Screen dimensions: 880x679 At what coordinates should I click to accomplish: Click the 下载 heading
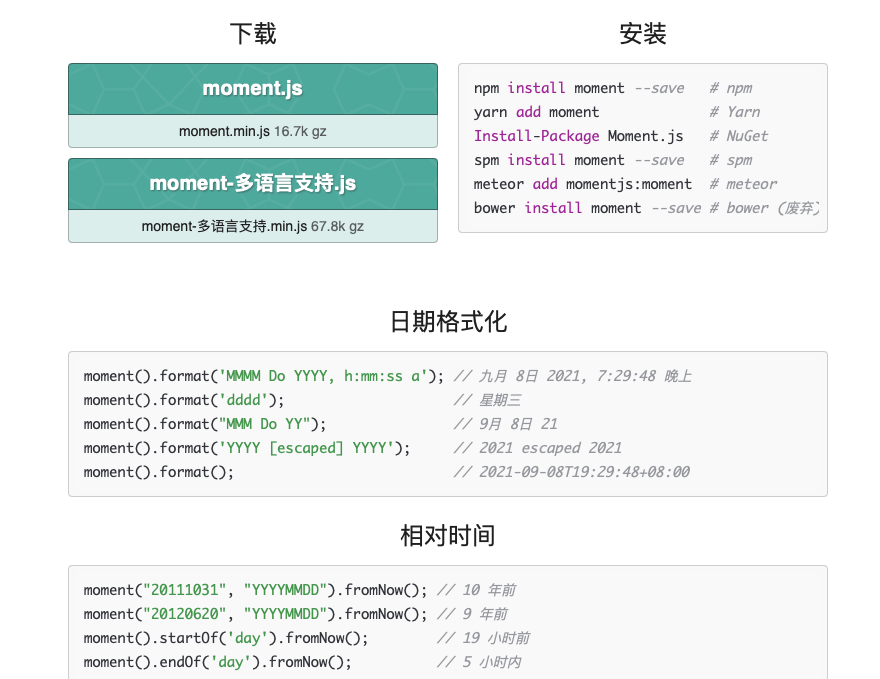pyautogui.click(x=253, y=34)
